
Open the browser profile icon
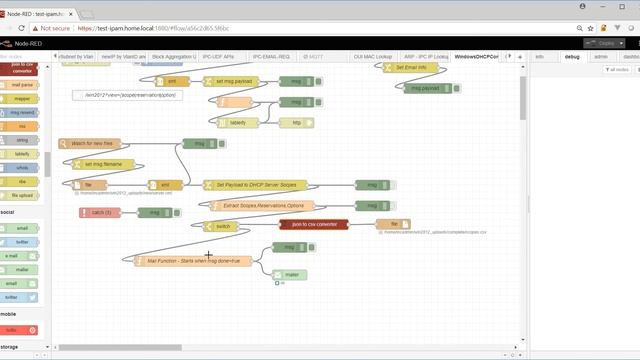pyautogui.click(x=582, y=6)
